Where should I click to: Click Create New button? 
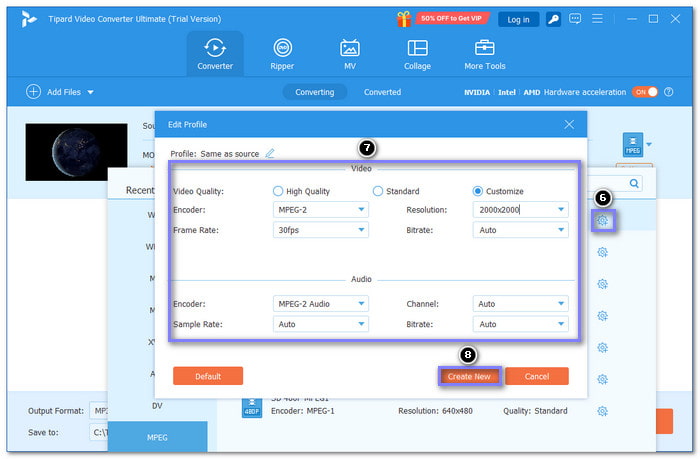click(x=469, y=376)
